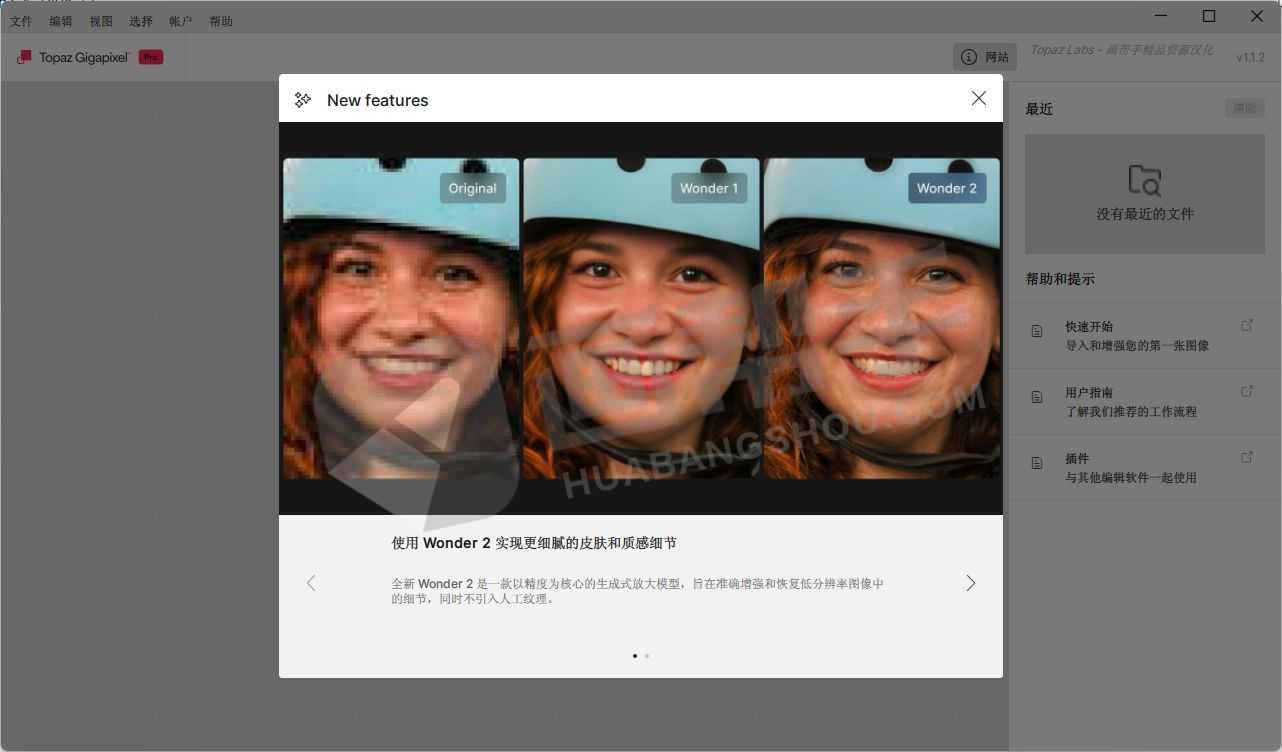The width and height of the screenshot is (1282, 752).
Task: Click the faded button beside 最近 heading
Action: (1245, 108)
